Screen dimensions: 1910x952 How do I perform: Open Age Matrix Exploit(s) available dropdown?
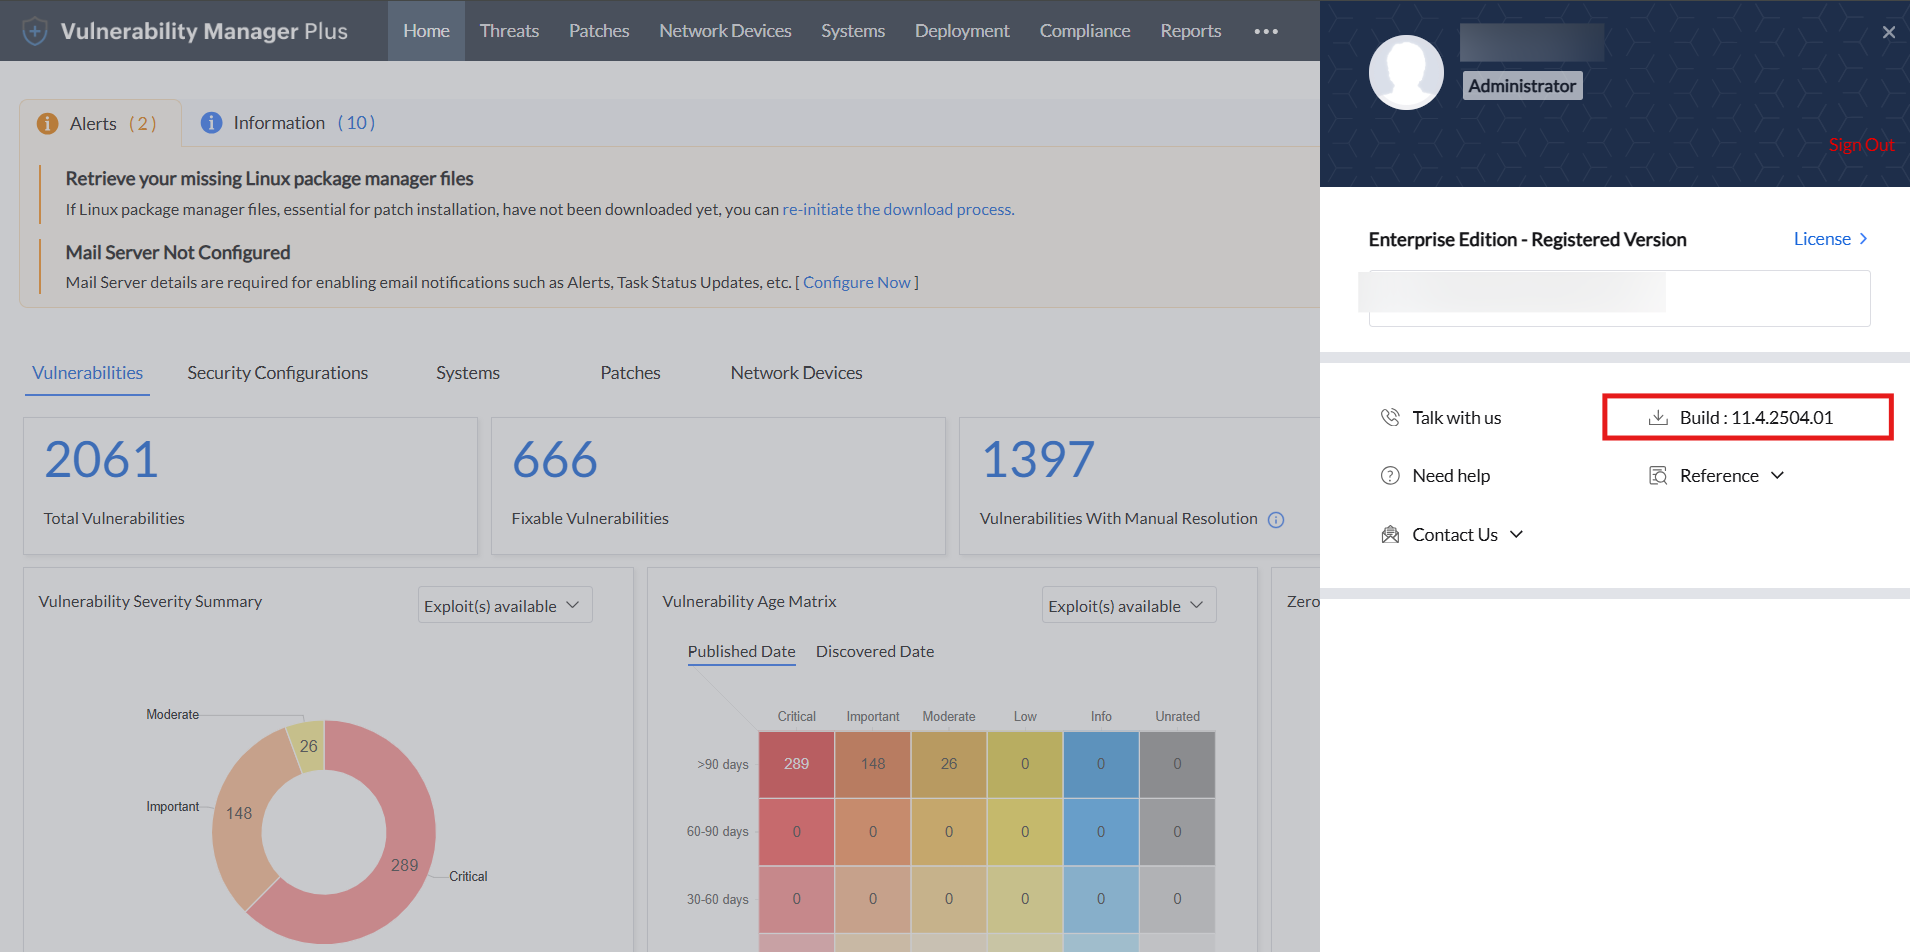pyautogui.click(x=1129, y=605)
